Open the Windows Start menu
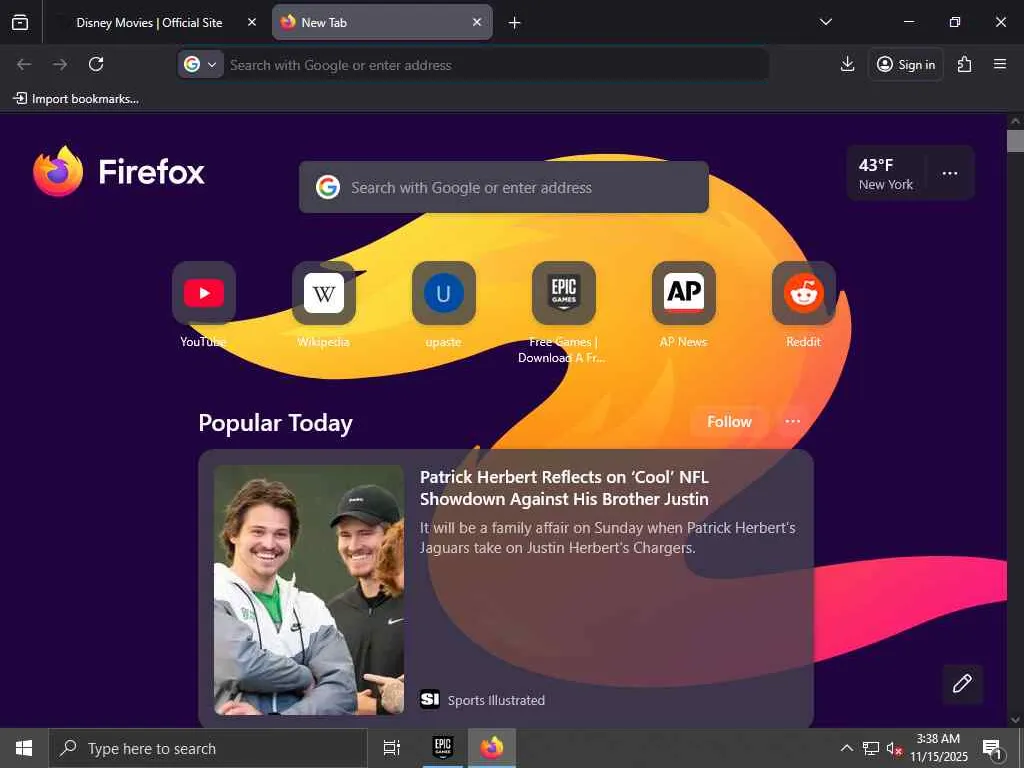 [x=24, y=748]
